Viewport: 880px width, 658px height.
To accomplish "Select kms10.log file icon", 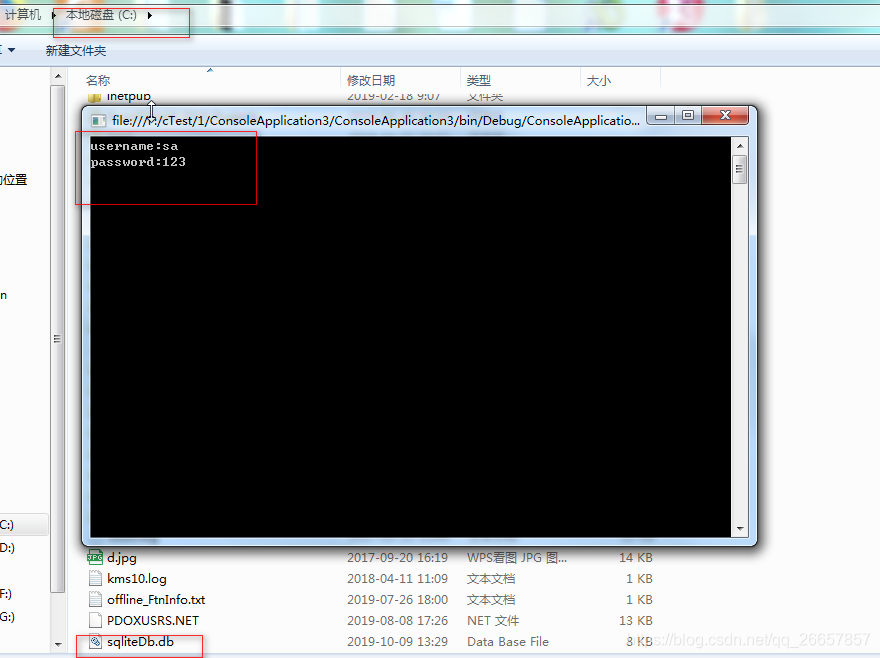I will point(95,578).
